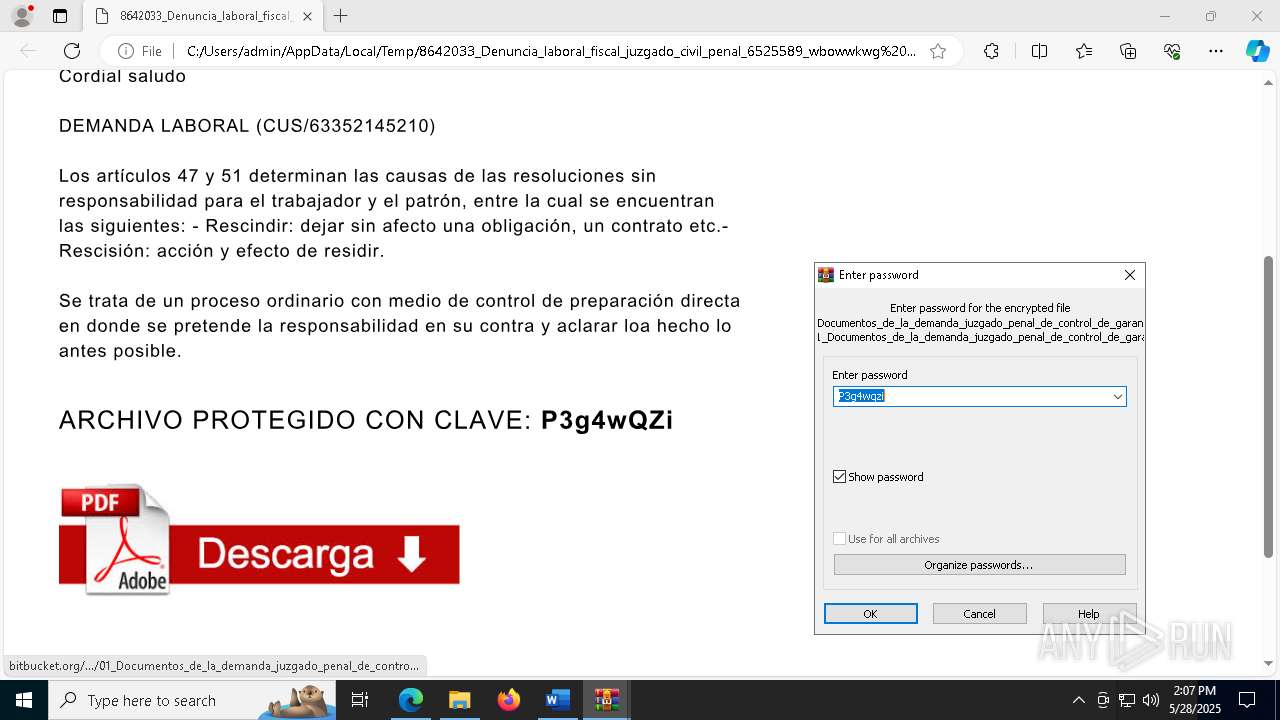Click the page vertical scrollbar thumb
The image size is (1280, 720).
click(x=1268, y=407)
